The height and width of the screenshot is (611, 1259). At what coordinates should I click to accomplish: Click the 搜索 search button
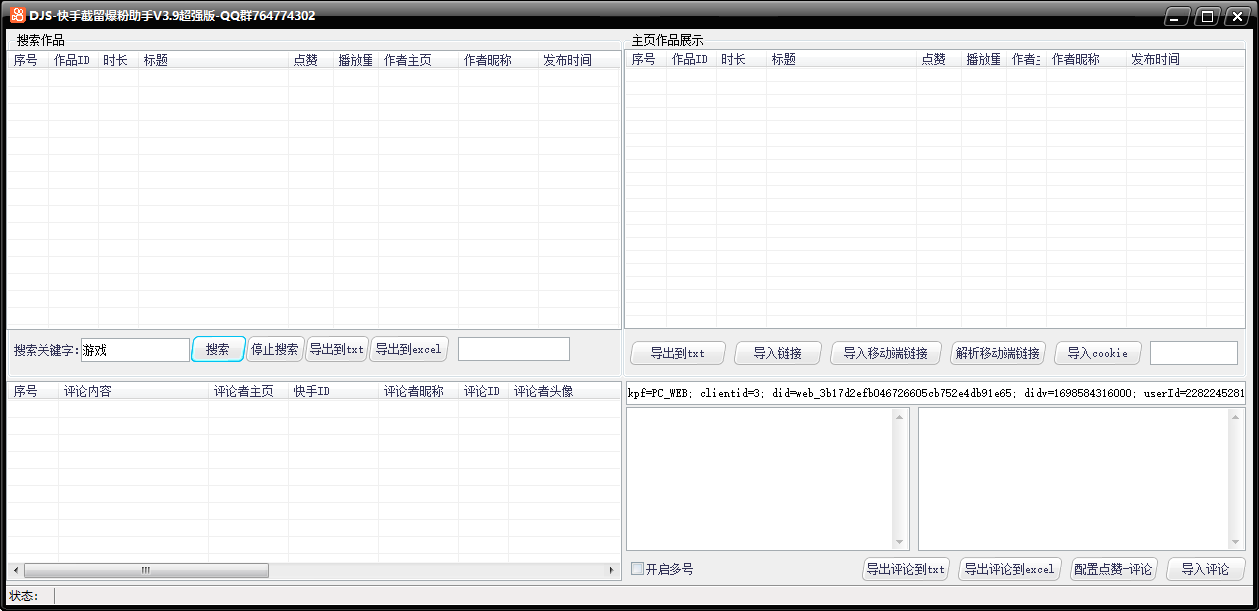coord(218,350)
